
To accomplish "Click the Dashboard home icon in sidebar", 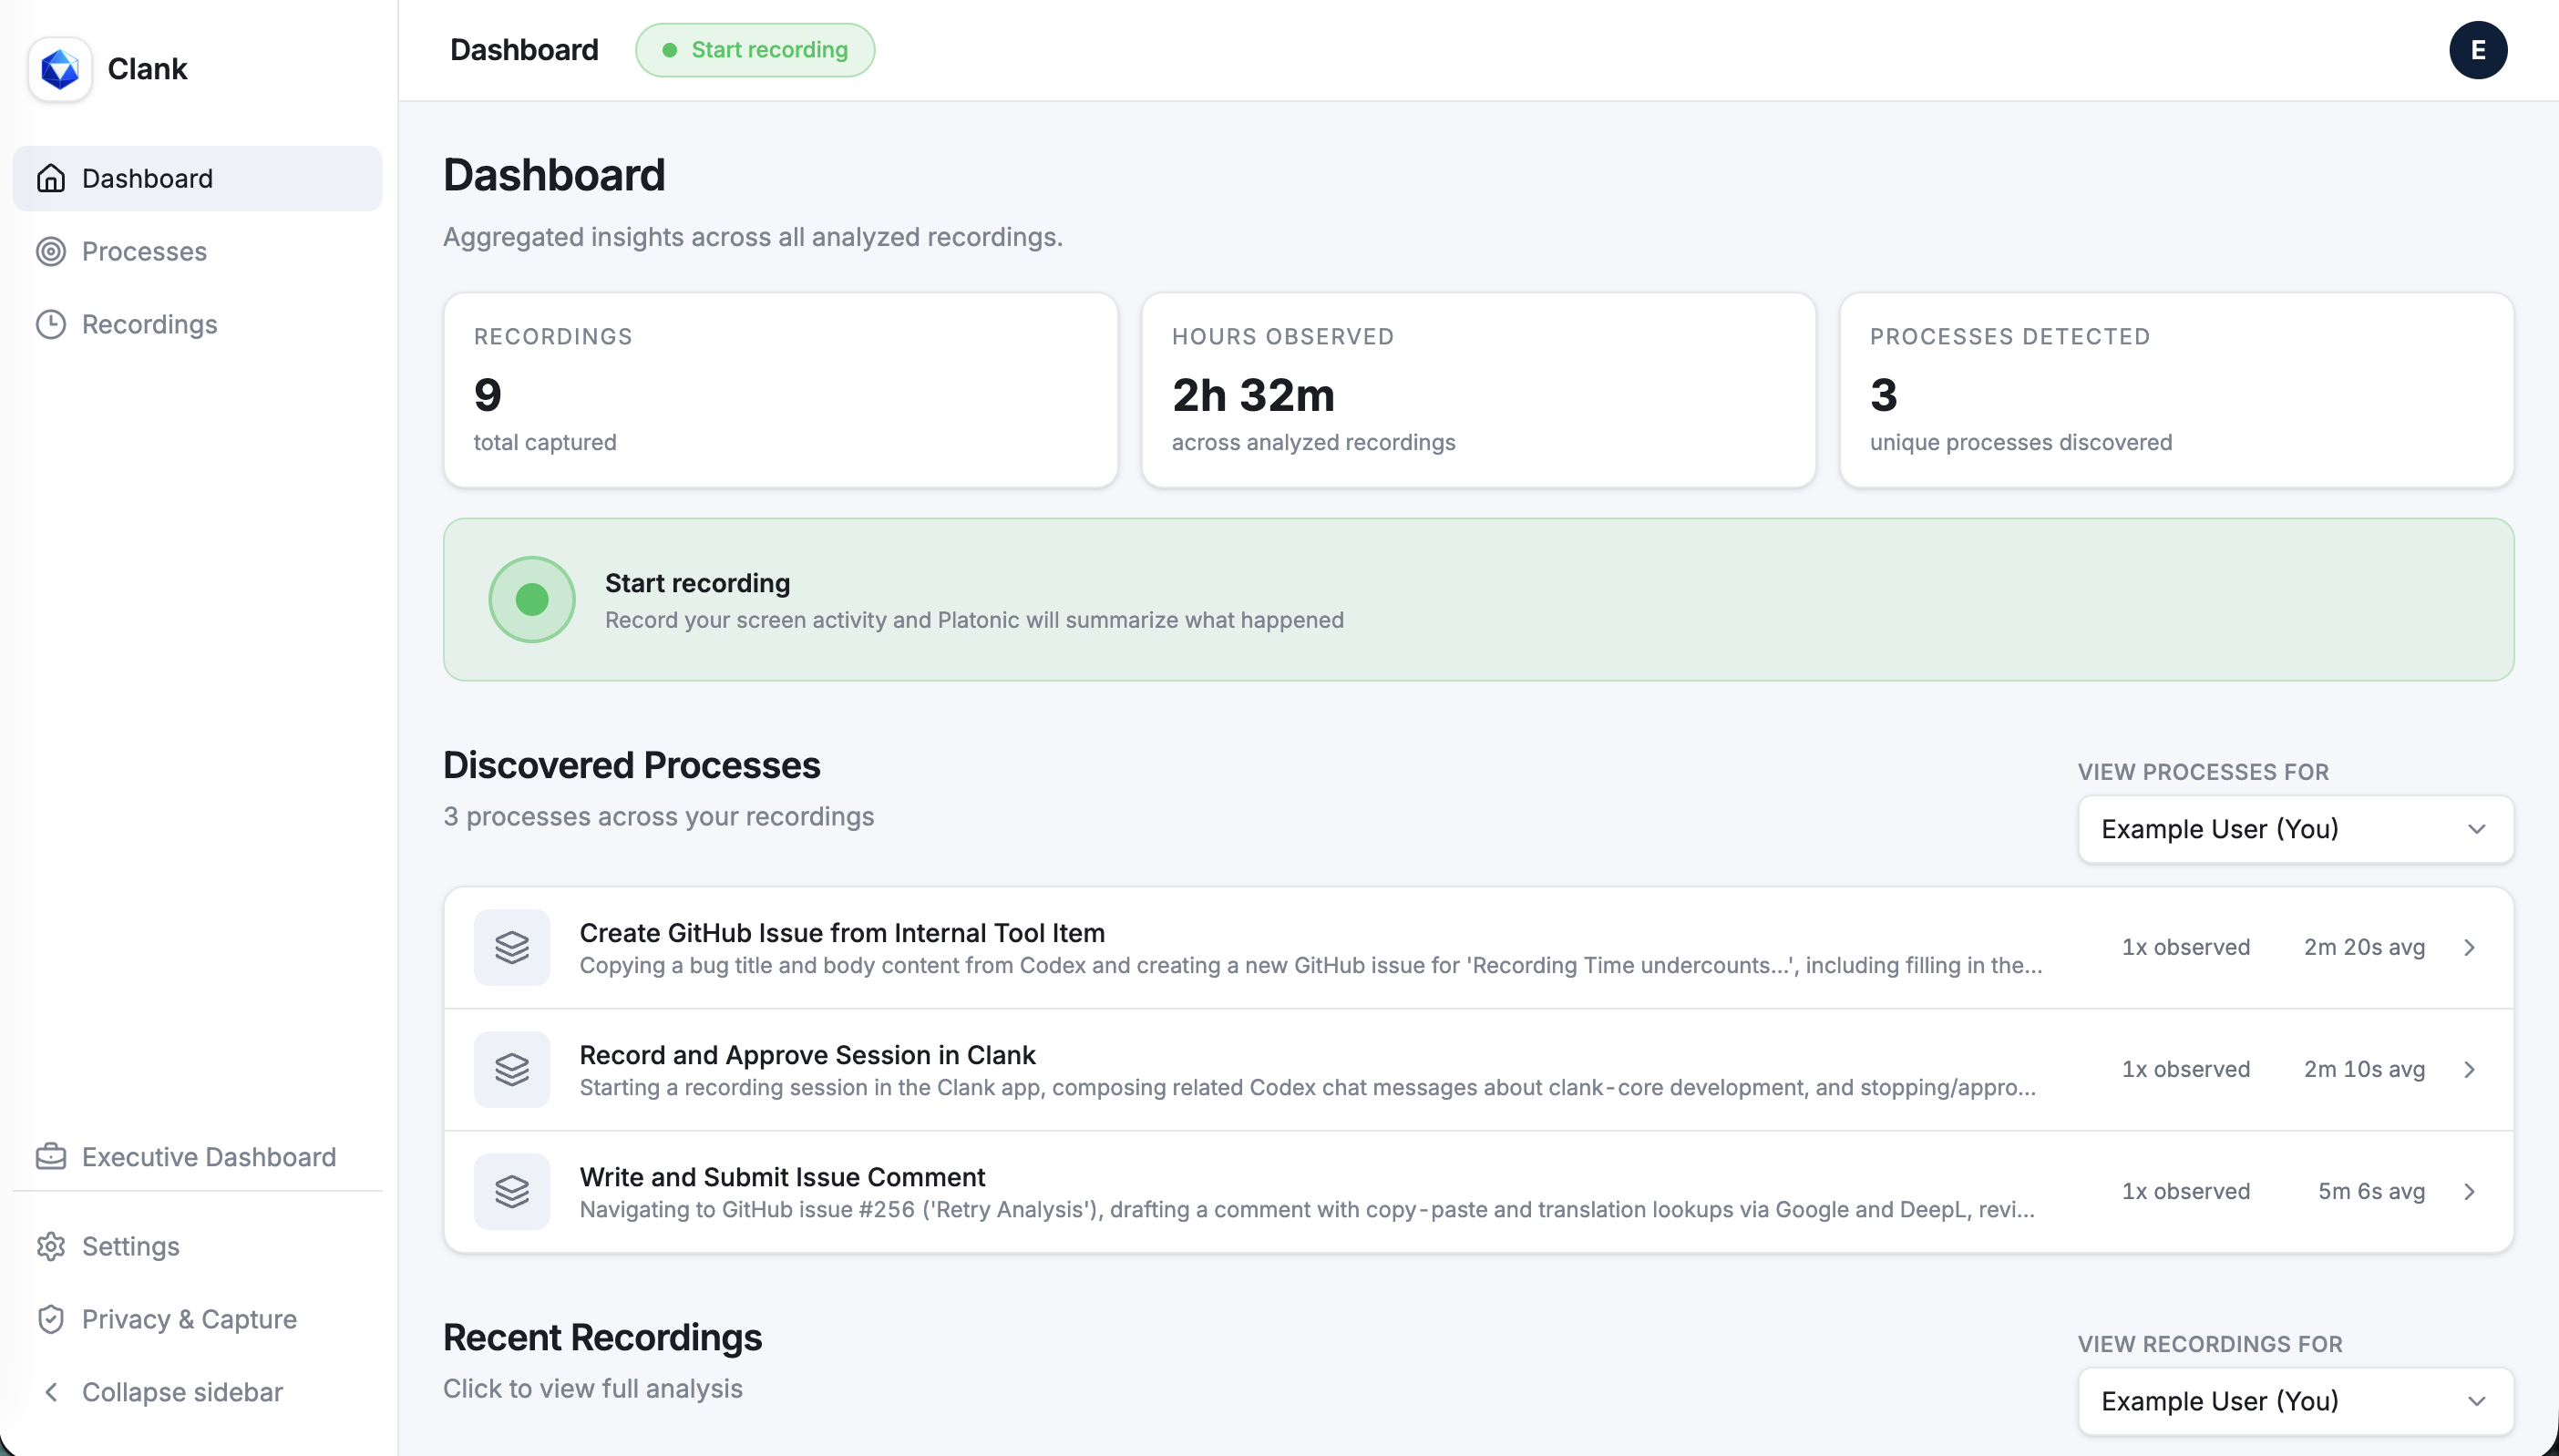I will coord(51,178).
